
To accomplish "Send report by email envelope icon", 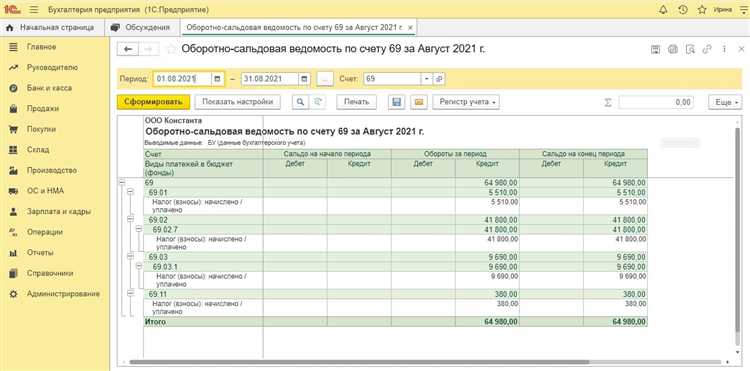I will point(419,102).
